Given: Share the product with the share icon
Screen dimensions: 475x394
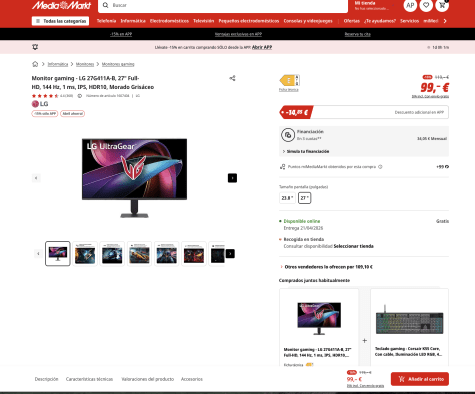Looking at the screenshot, I should pos(232,78).
